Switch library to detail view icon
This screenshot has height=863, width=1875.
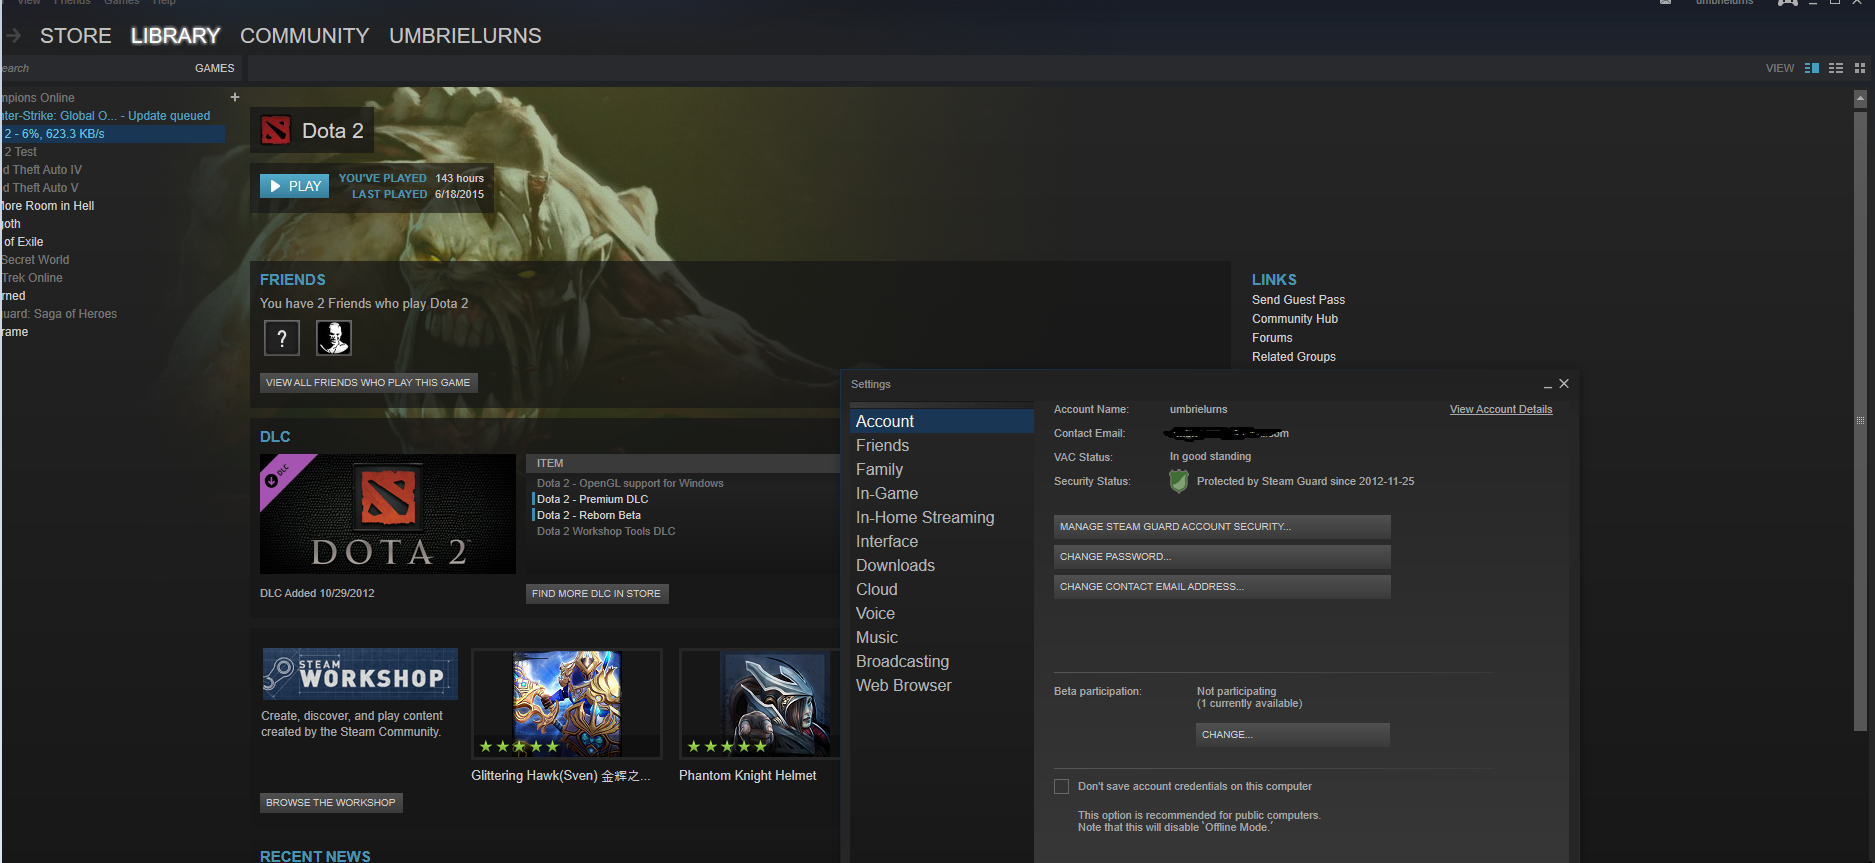click(1812, 68)
